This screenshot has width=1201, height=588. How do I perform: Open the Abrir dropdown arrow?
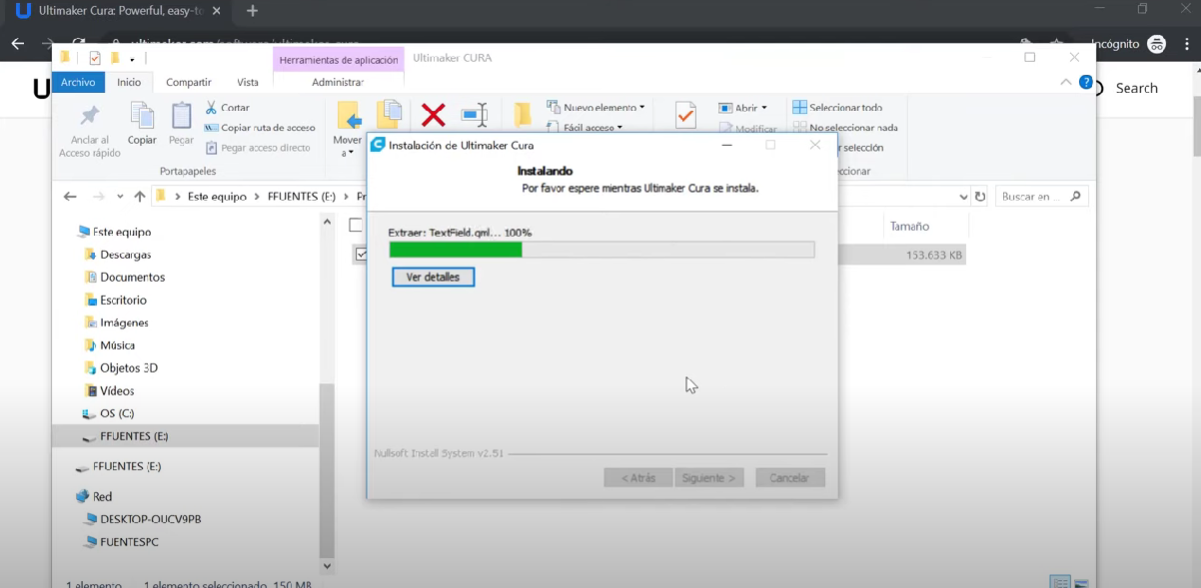pos(764,108)
